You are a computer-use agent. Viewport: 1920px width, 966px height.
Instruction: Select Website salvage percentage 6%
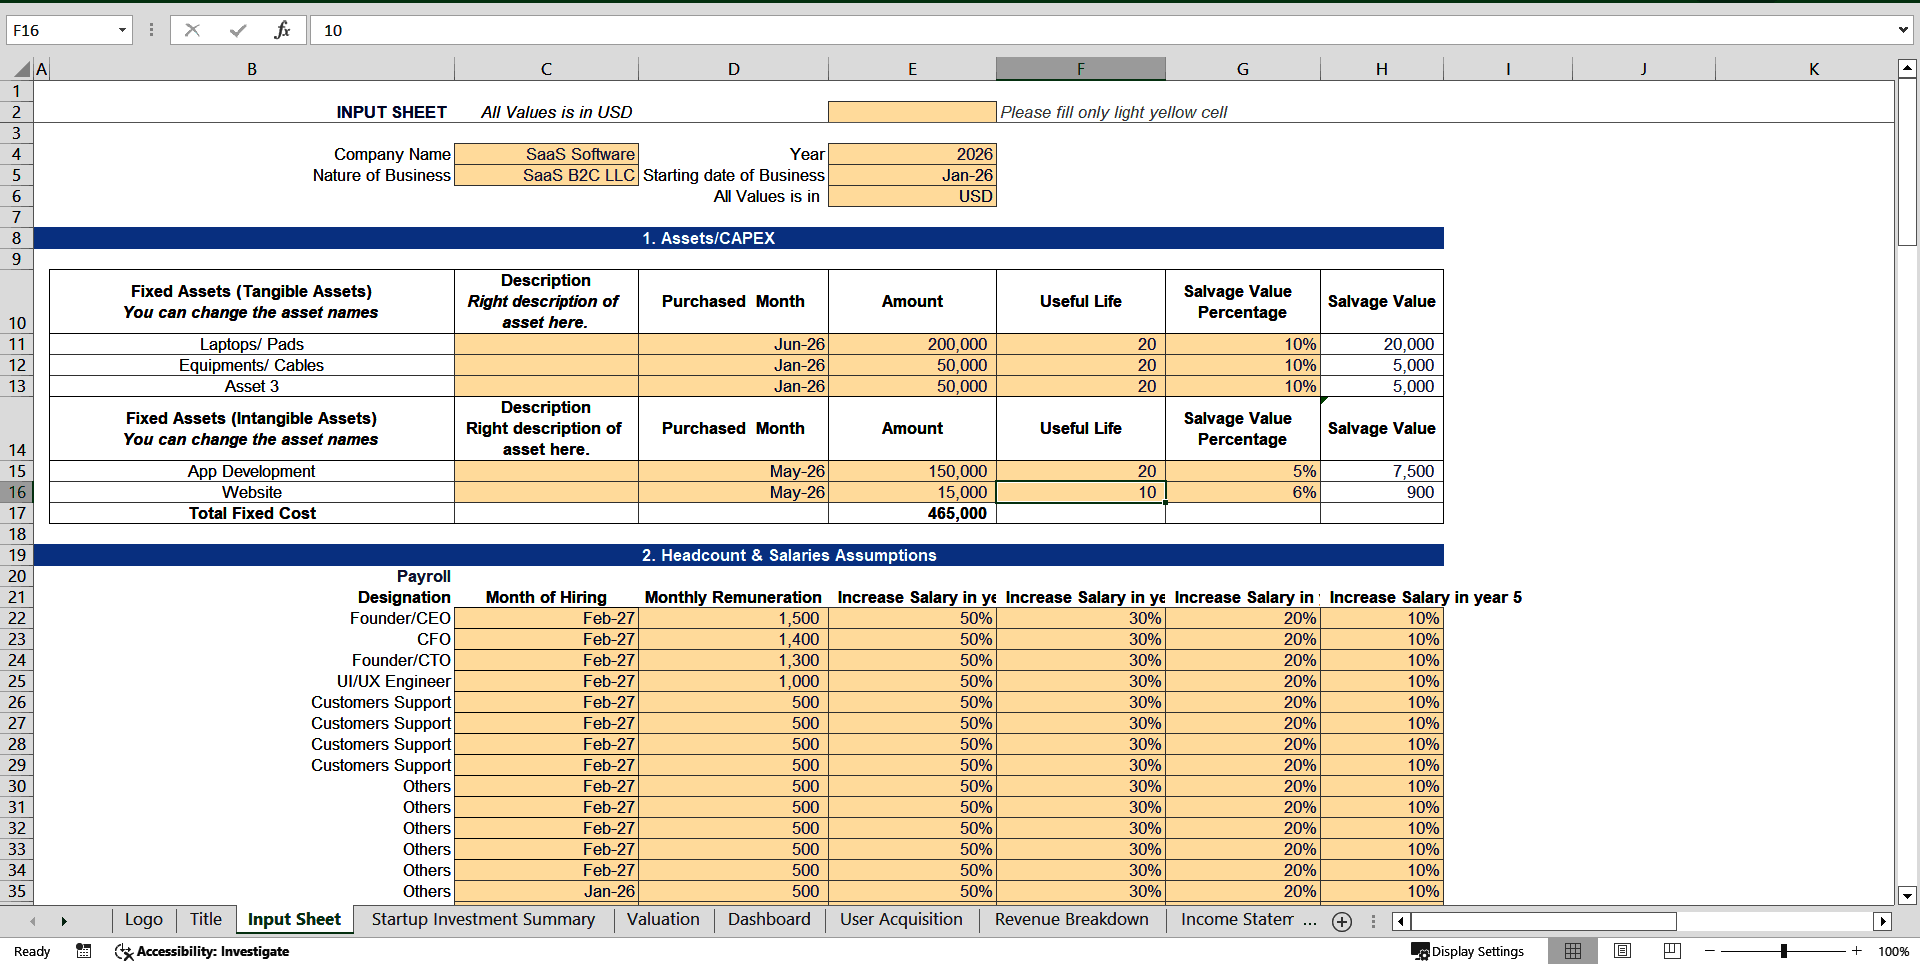click(1243, 492)
